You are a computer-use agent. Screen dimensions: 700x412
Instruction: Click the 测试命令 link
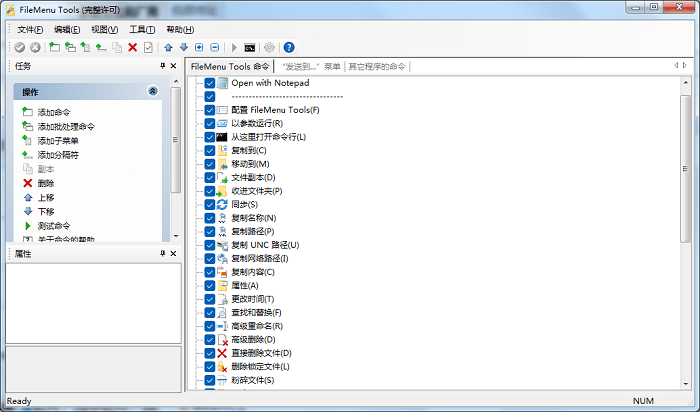pos(54,225)
